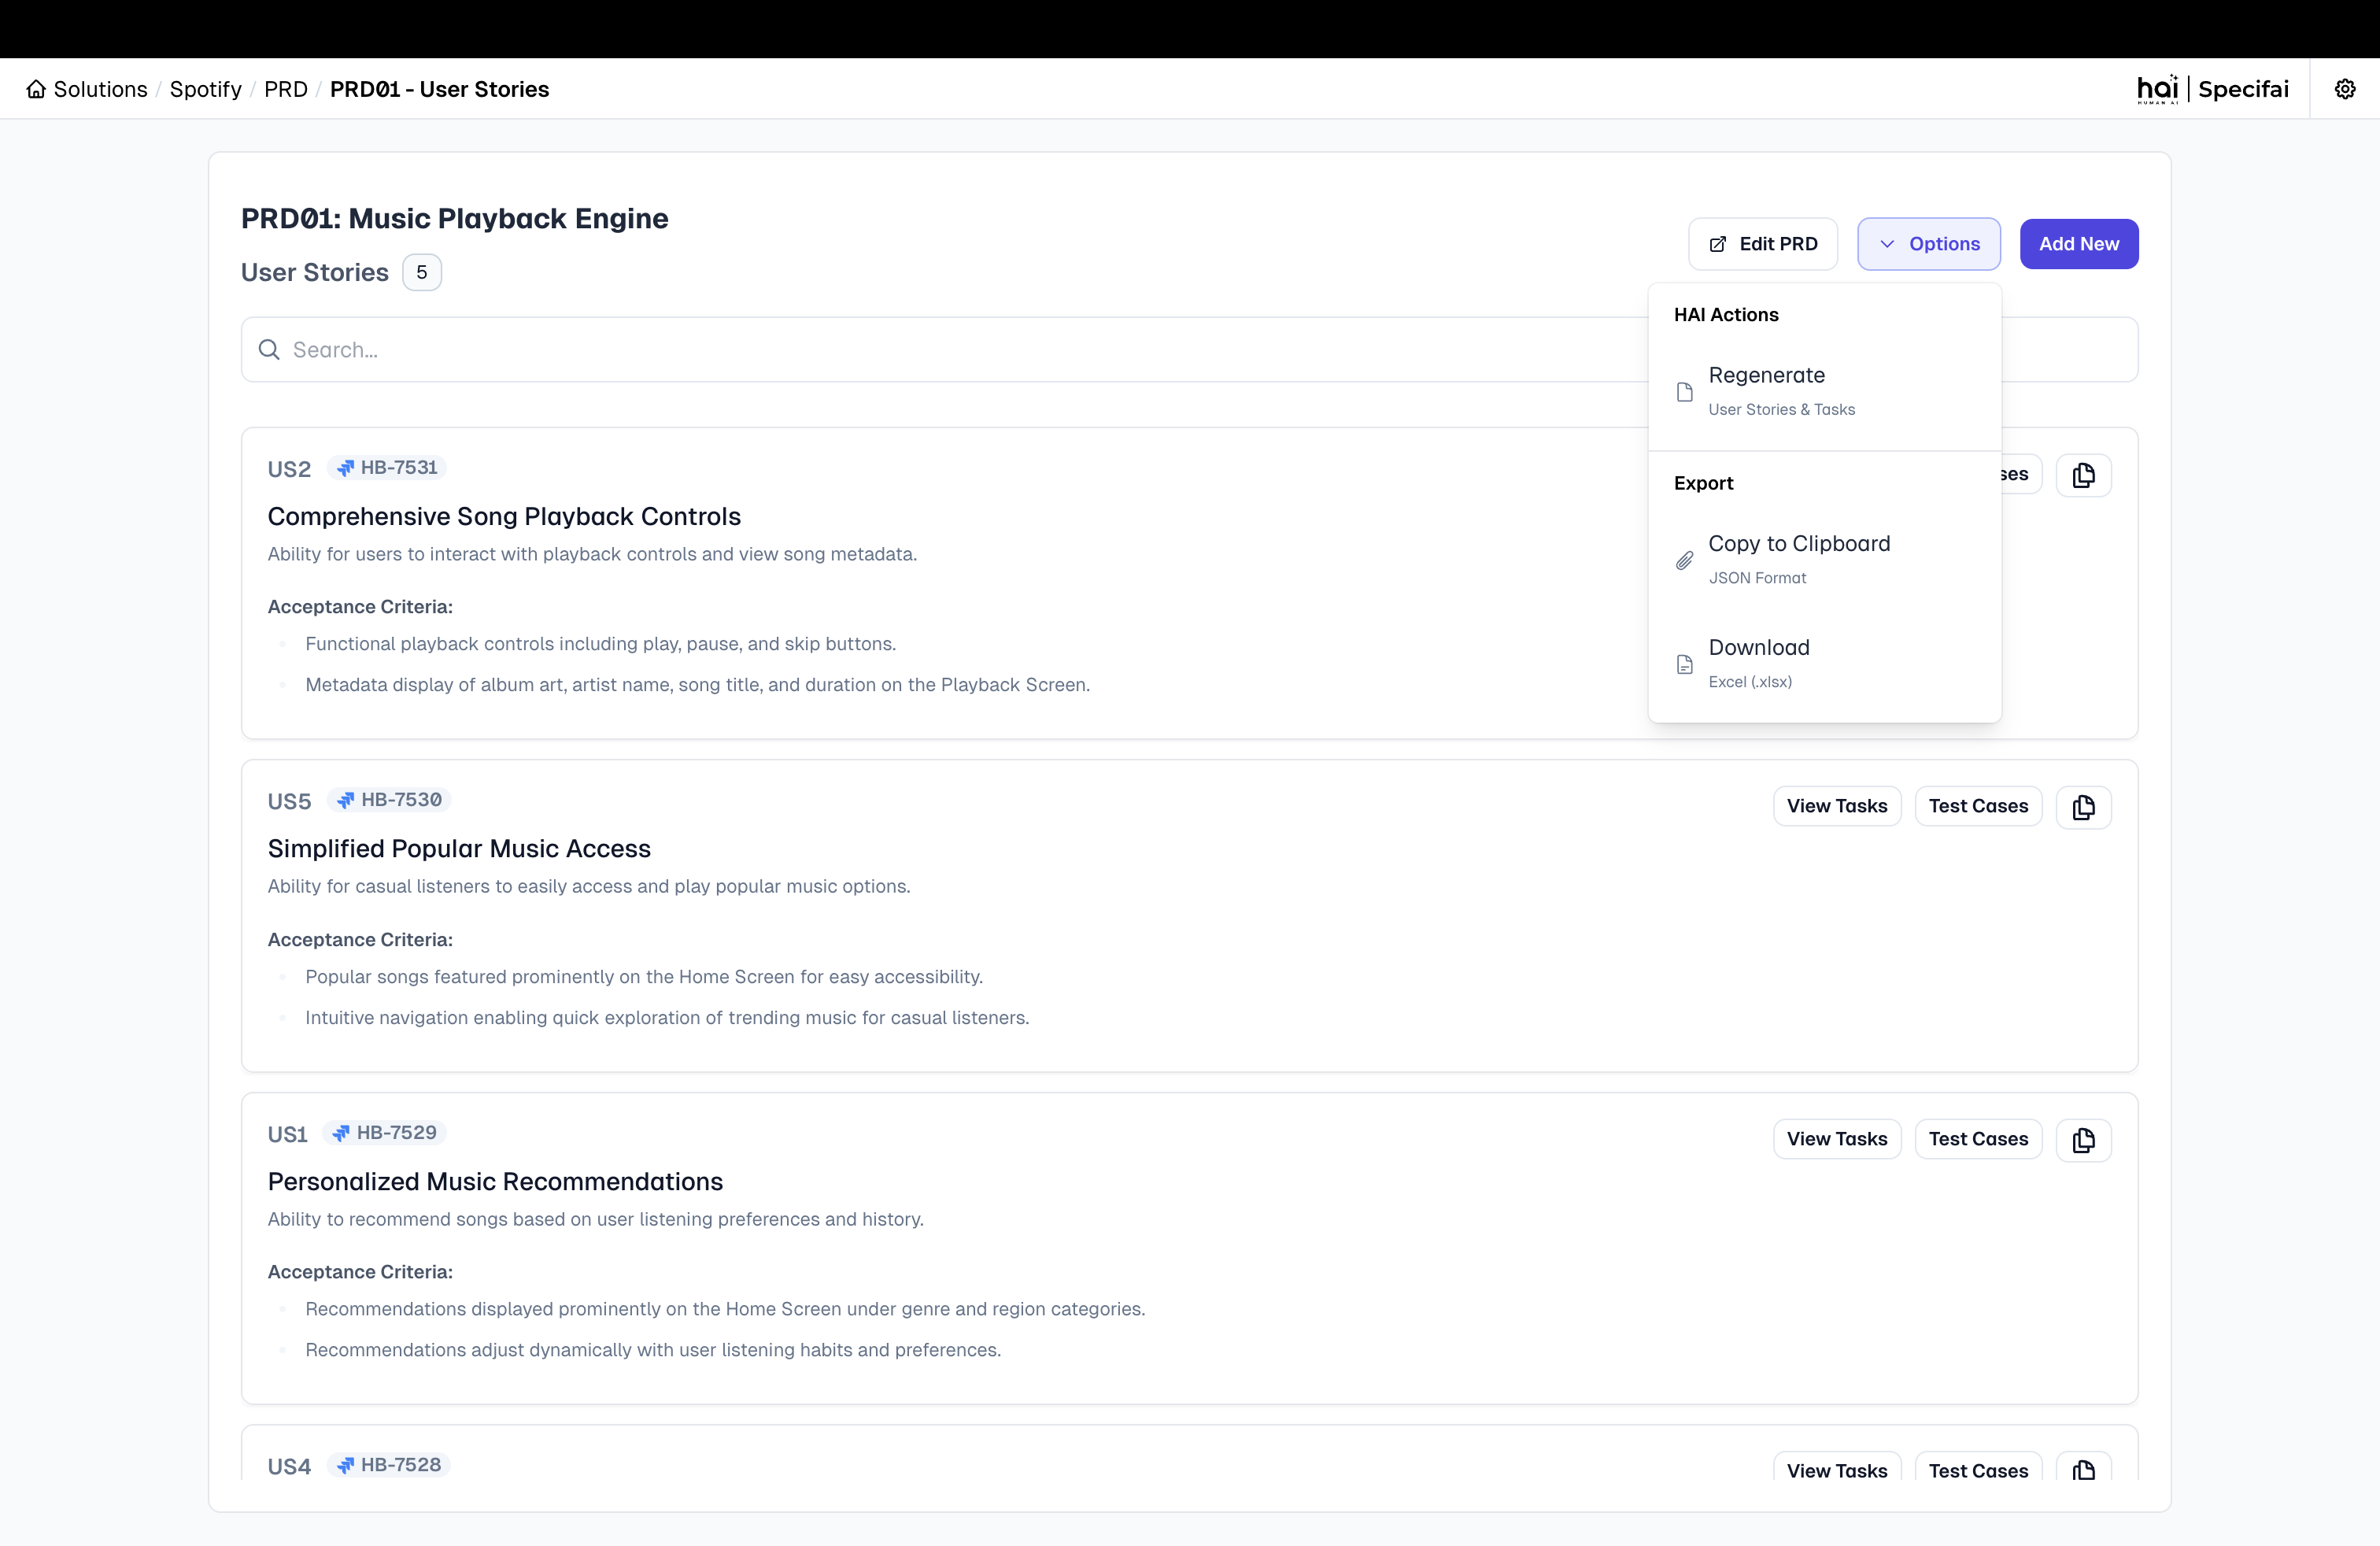
Task: Click the search magnifier icon
Action: (x=269, y=349)
